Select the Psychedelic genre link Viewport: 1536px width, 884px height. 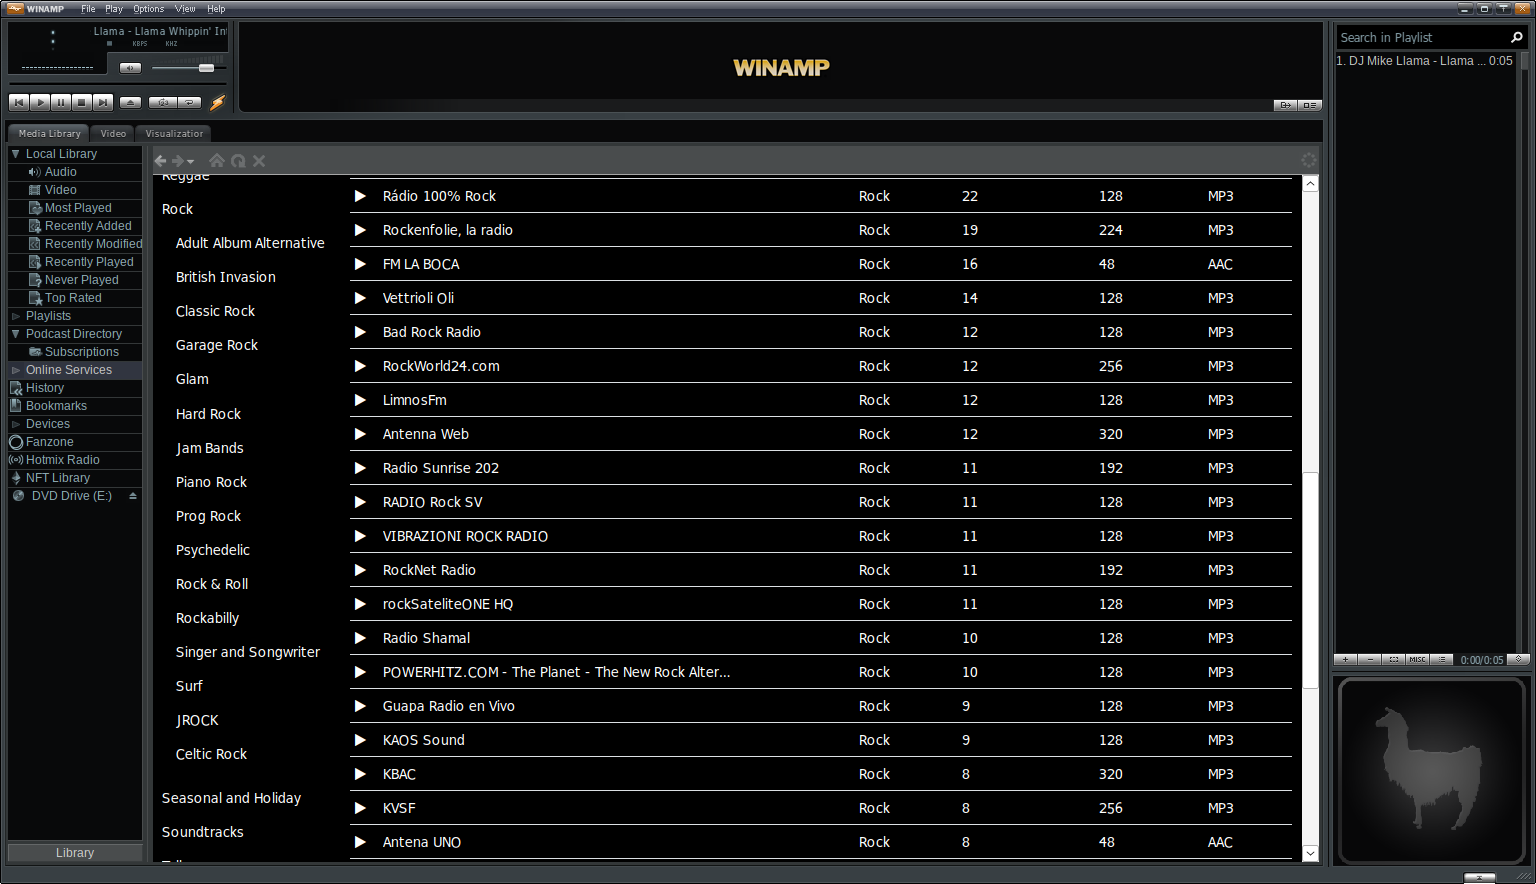pos(213,550)
